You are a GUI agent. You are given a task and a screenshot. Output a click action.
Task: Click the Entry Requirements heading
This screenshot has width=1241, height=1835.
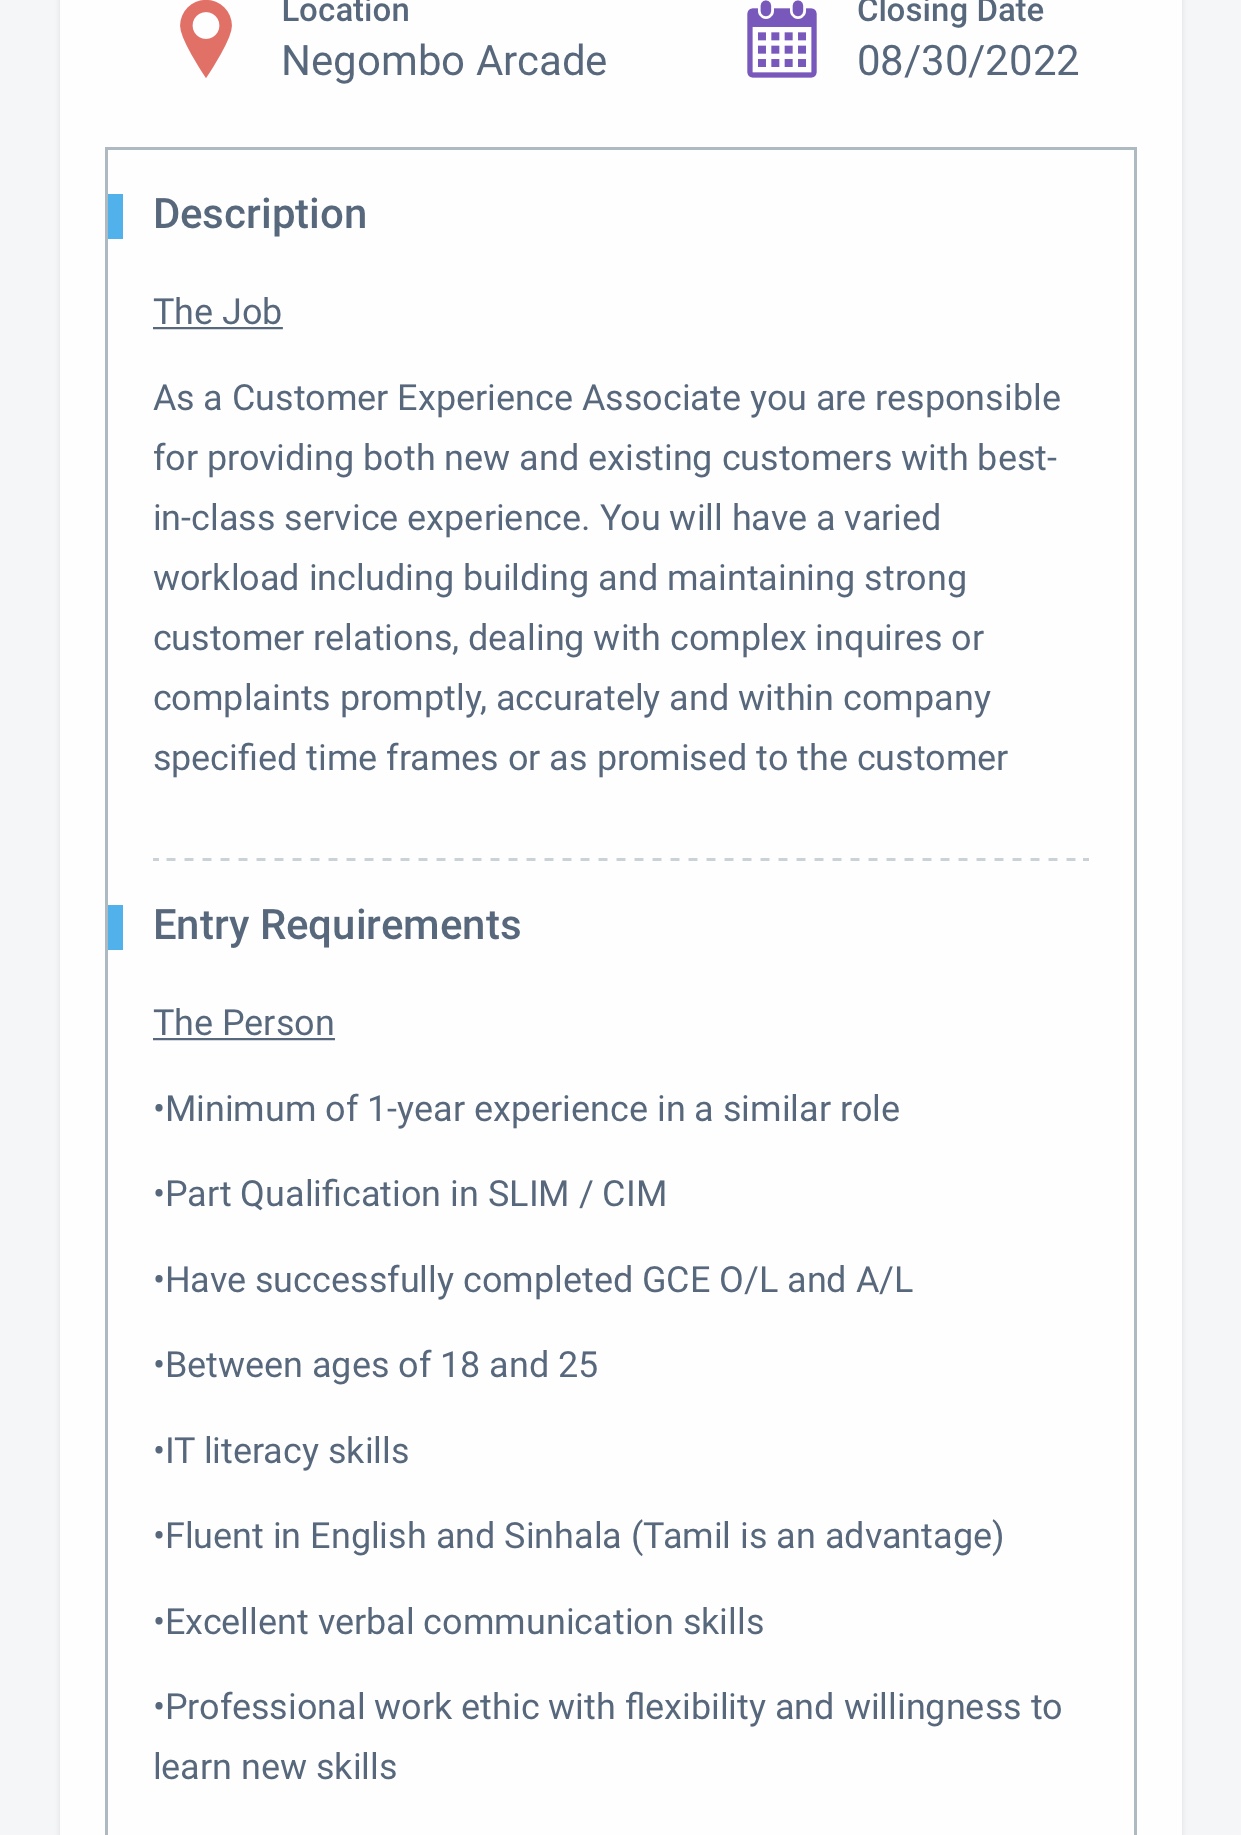coord(337,926)
